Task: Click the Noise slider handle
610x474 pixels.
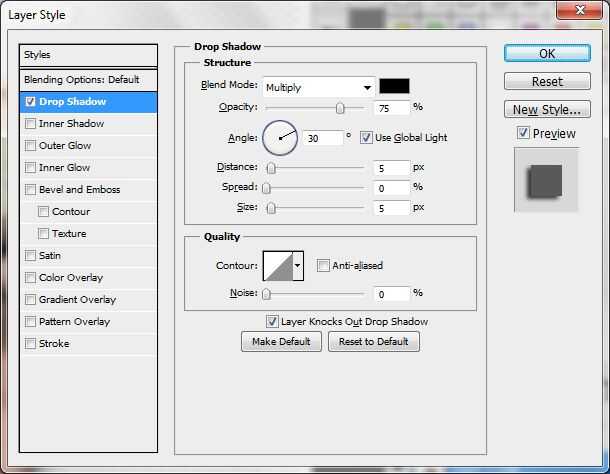Action: 266,294
